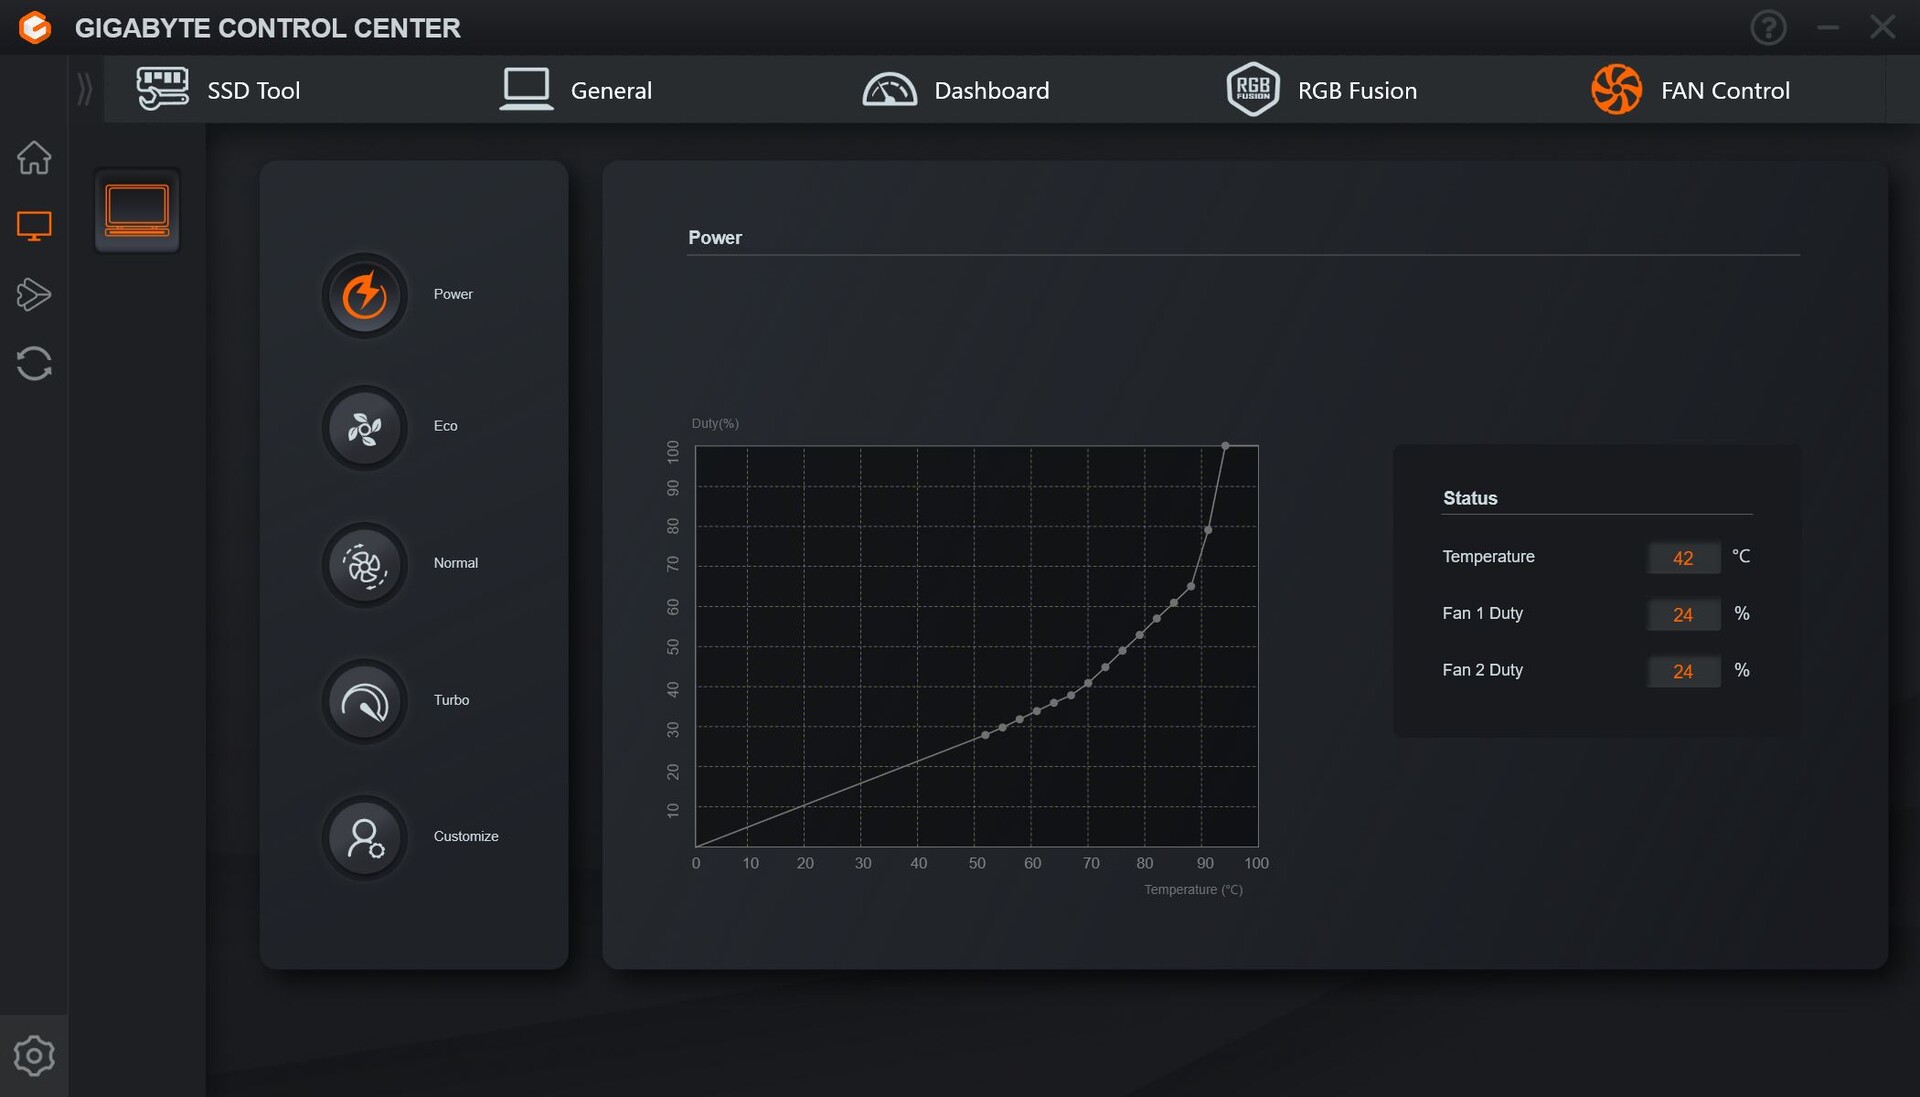The height and width of the screenshot is (1097, 1920).
Task: Choose the Normal fan mode icon
Action: (x=365, y=565)
